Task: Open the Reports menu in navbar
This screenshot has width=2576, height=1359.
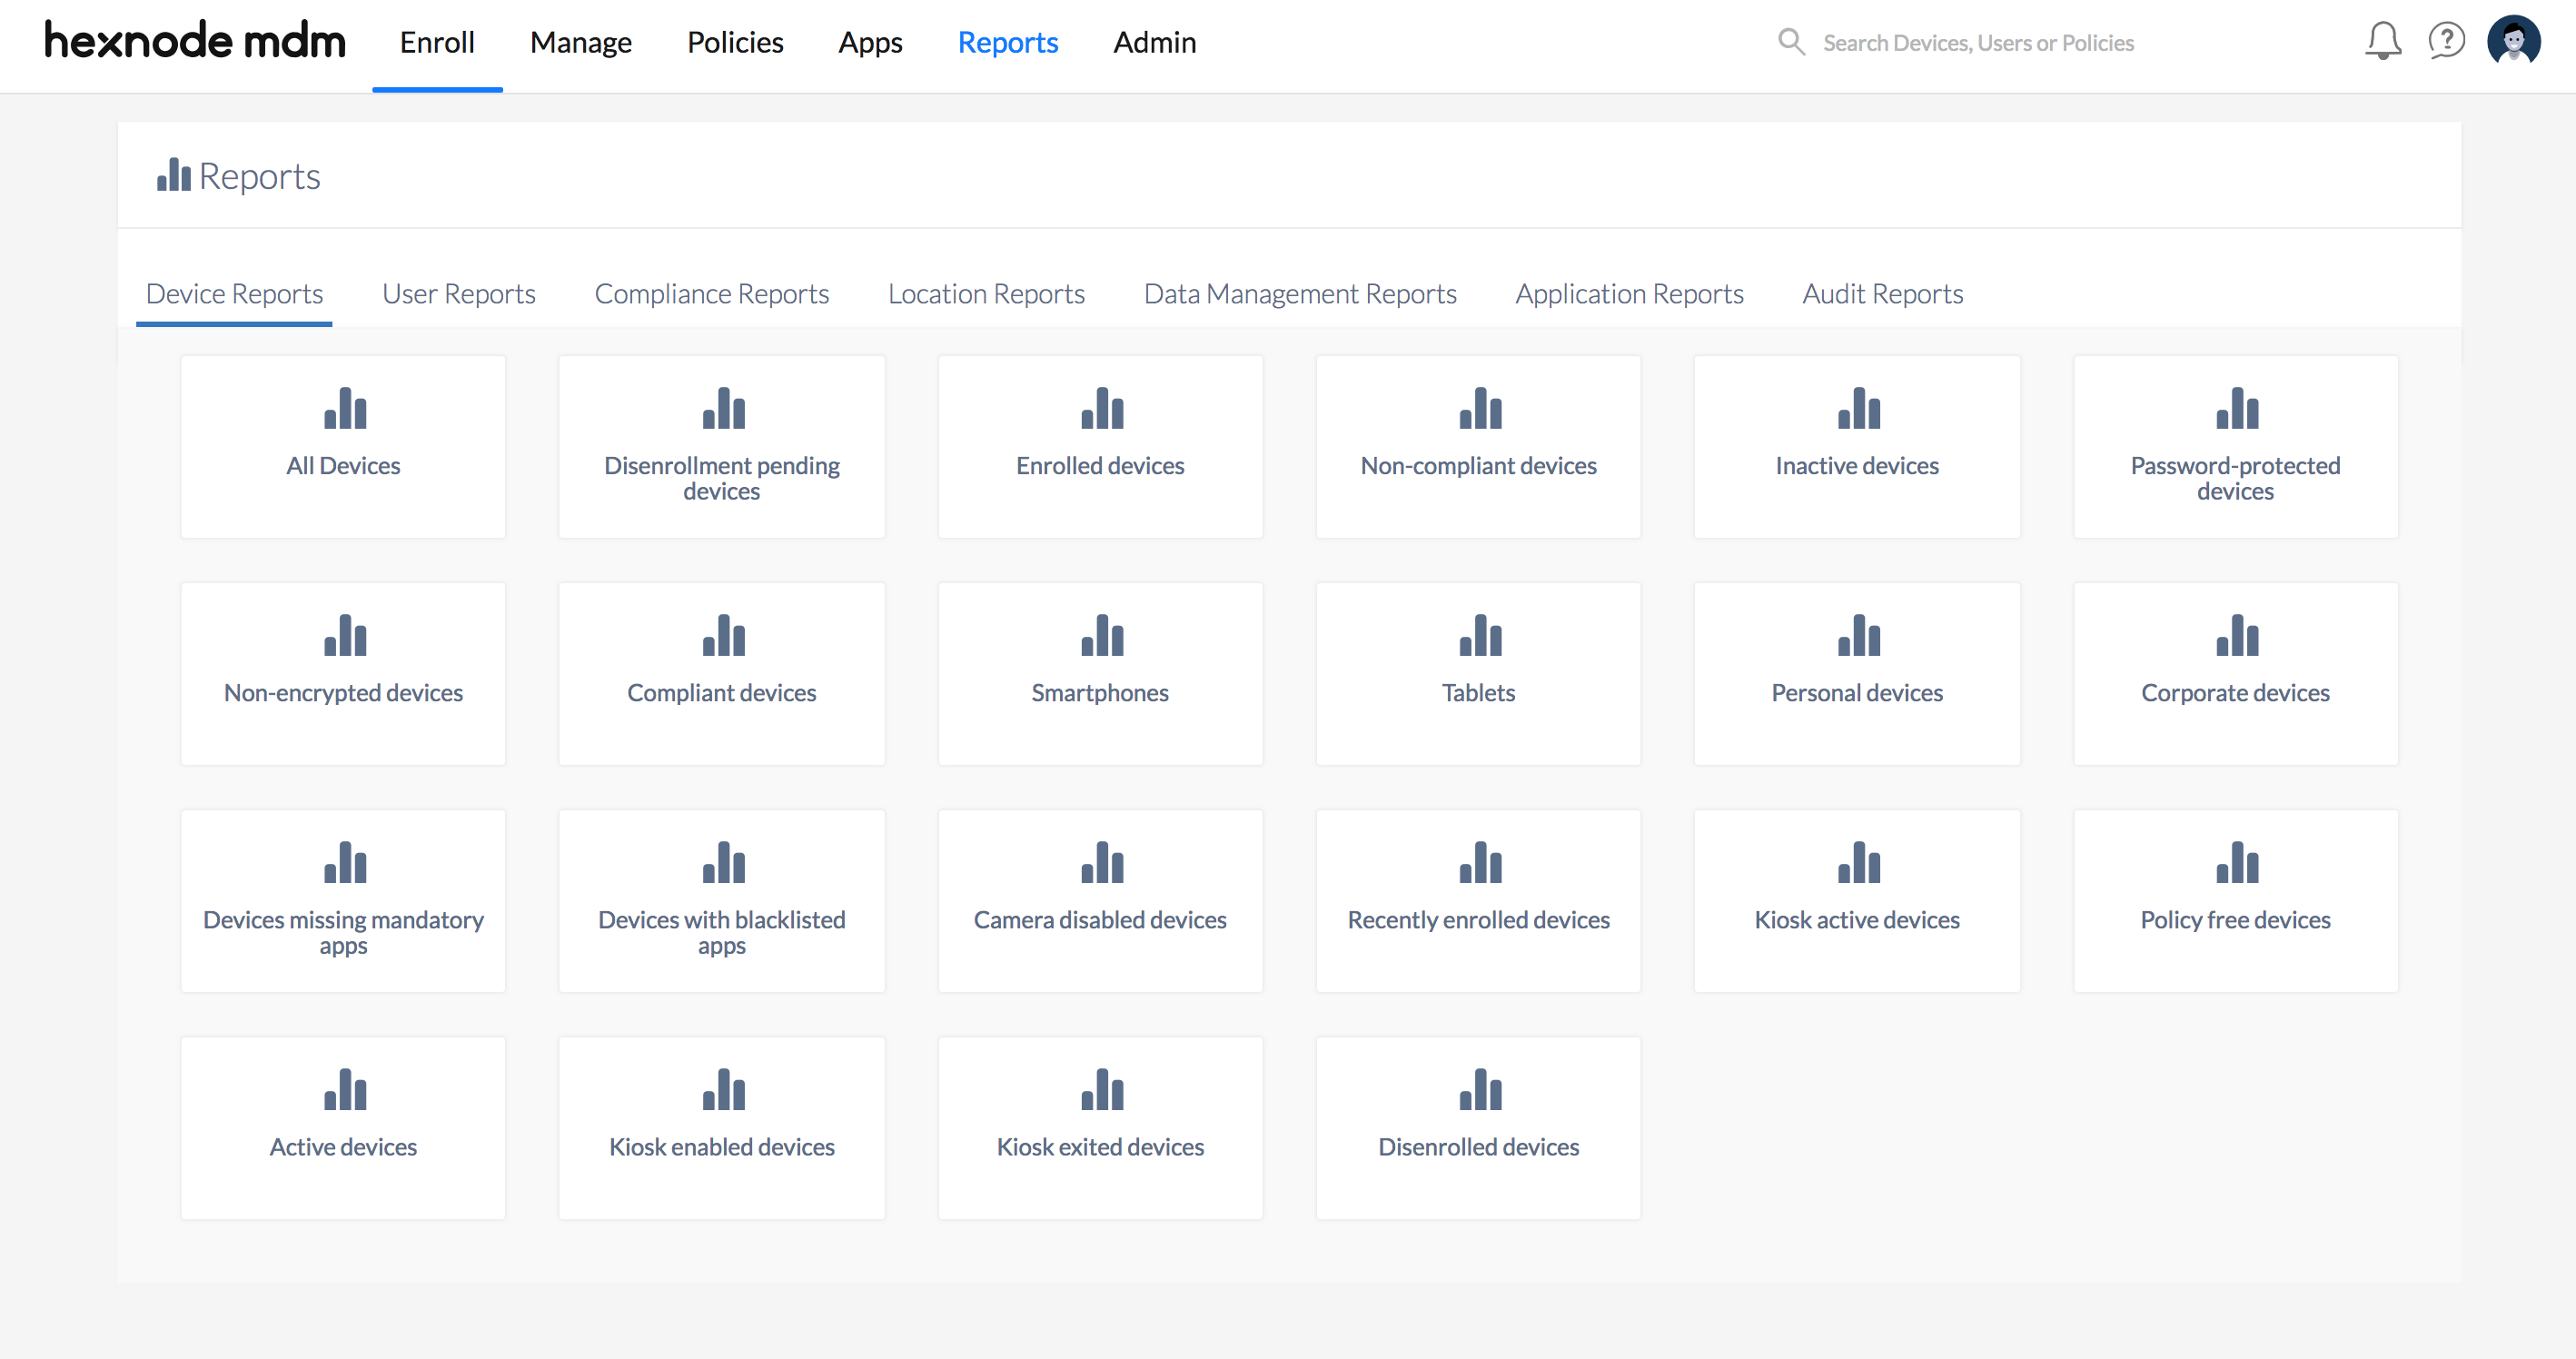Action: point(1007,43)
